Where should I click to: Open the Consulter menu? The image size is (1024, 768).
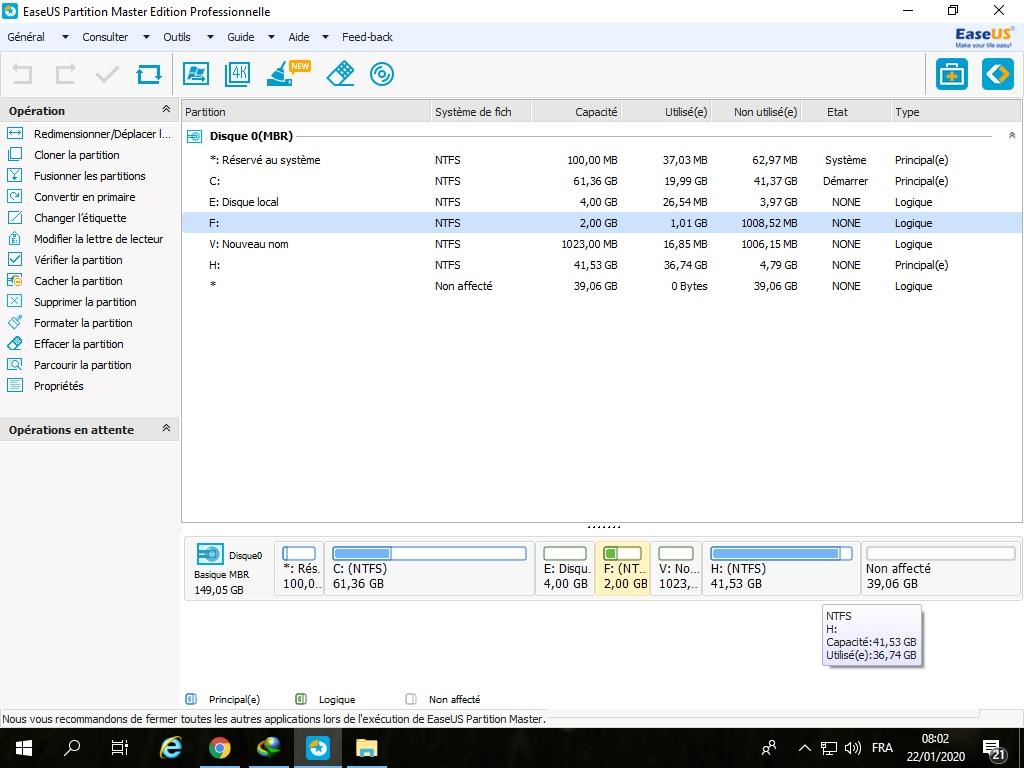click(105, 37)
